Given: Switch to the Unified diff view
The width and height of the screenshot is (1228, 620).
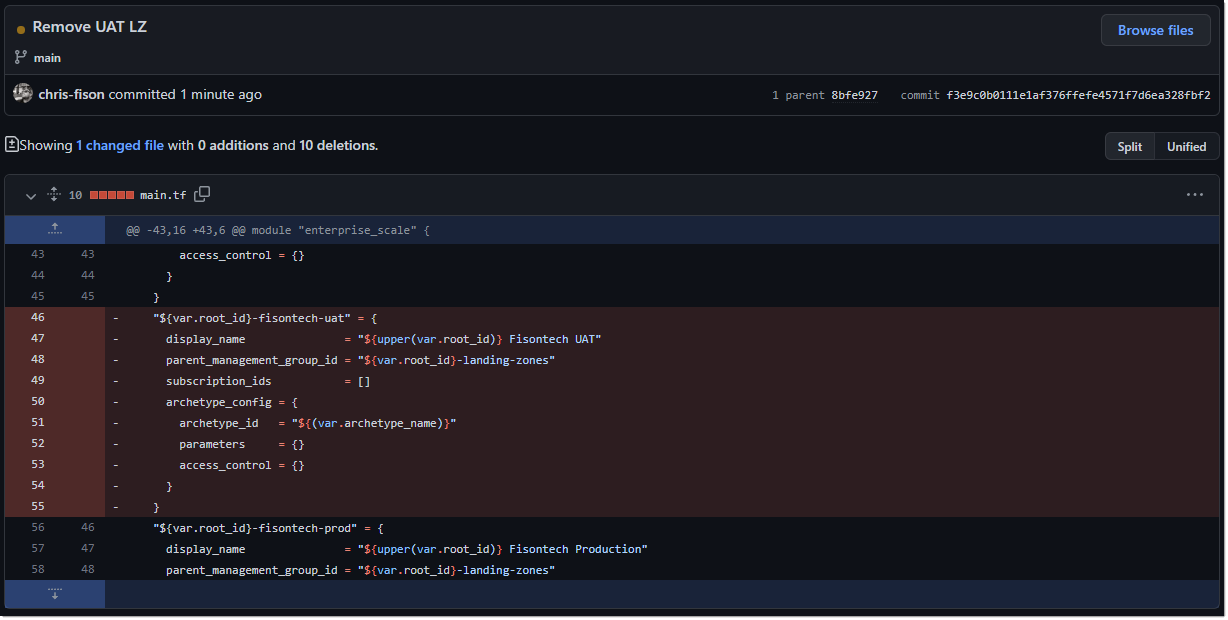Looking at the screenshot, I should click(x=1187, y=146).
